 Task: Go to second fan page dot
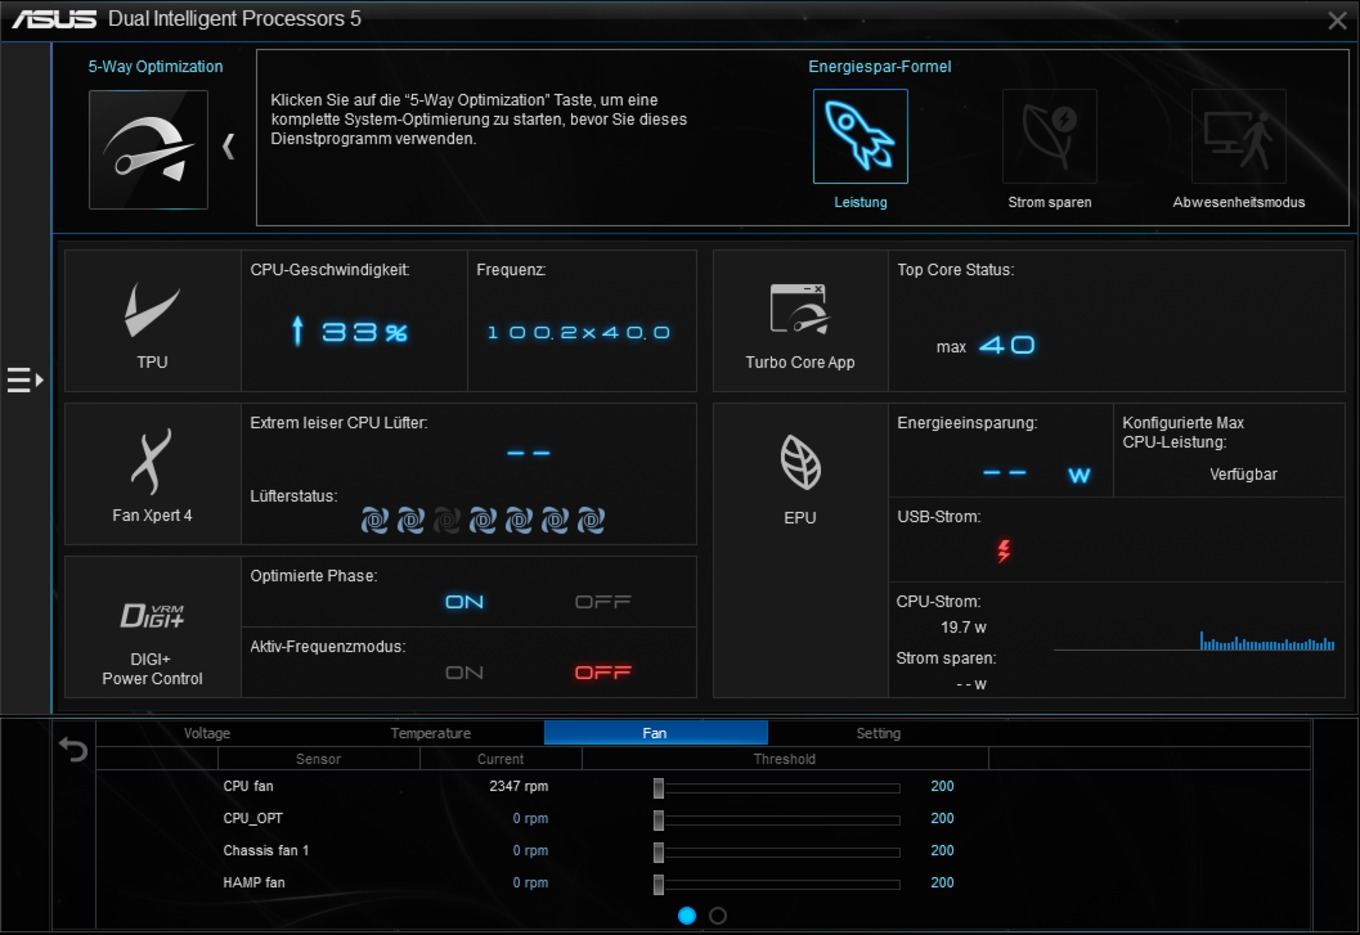pos(718,915)
